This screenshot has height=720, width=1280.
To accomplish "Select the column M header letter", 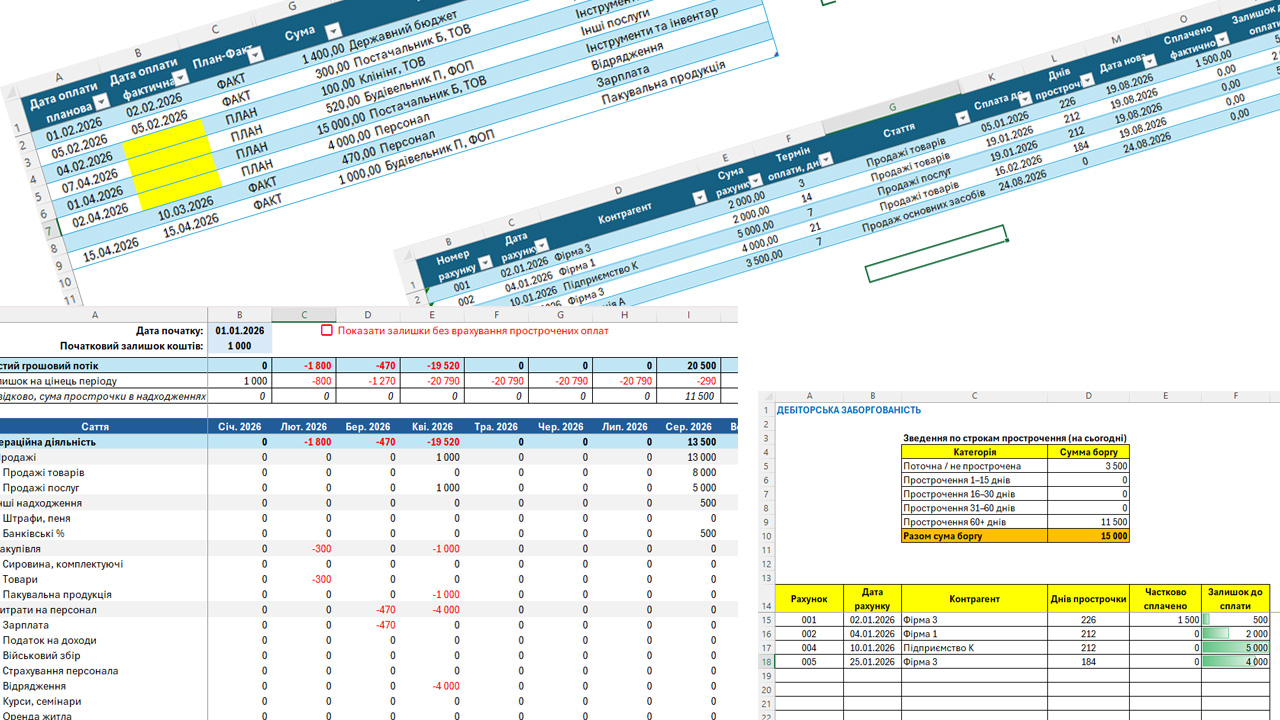I will (1116, 41).
